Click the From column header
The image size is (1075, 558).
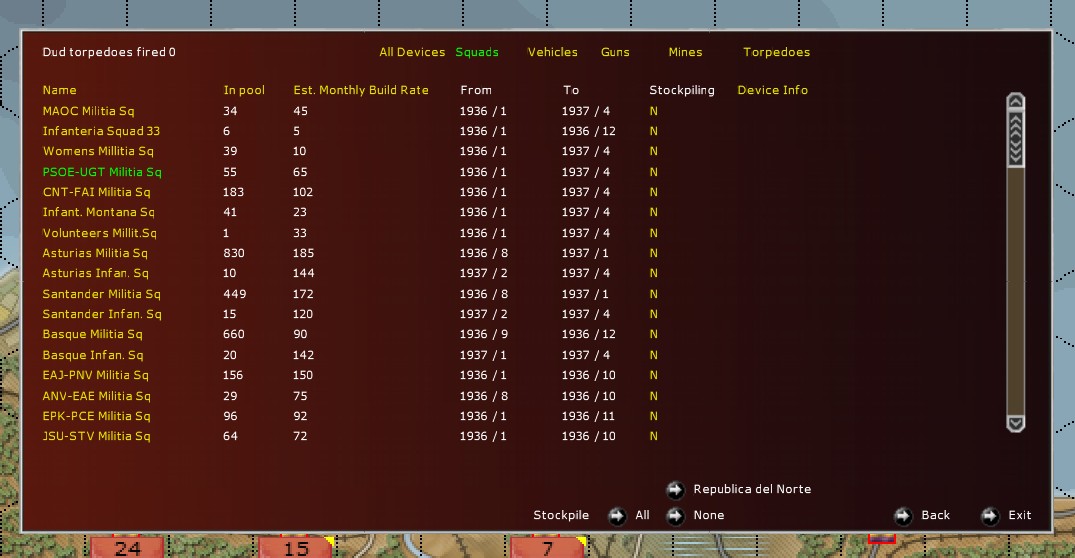[476, 90]
